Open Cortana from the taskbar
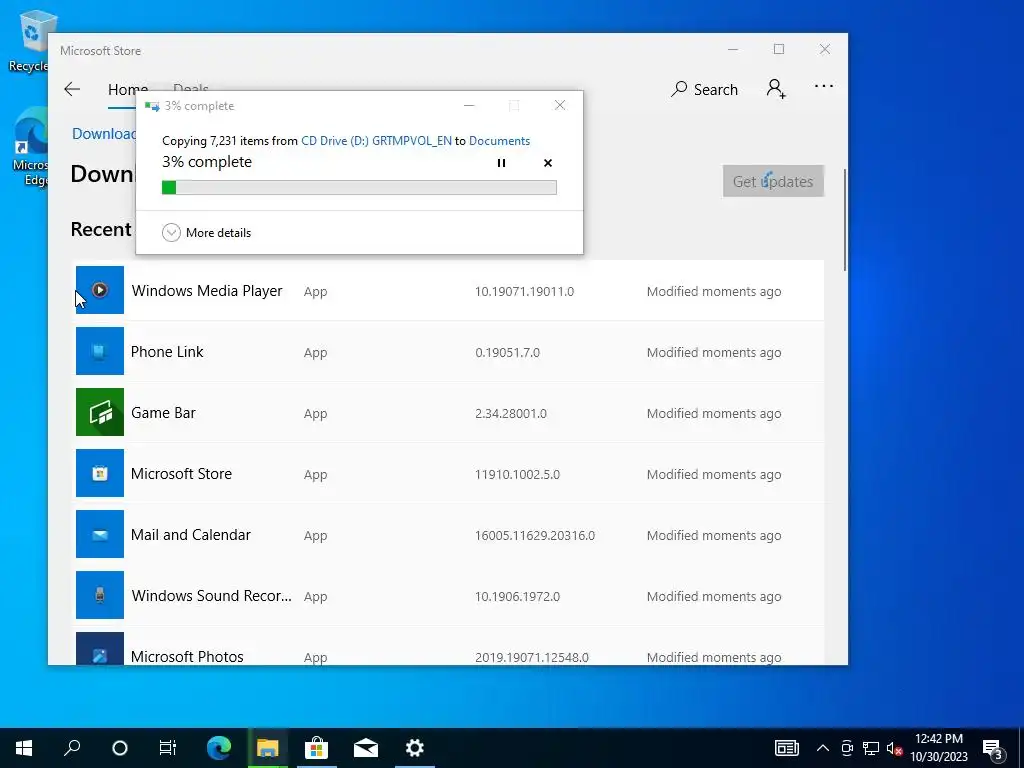This screenshot has width=1024, height=768. (120, 748)
